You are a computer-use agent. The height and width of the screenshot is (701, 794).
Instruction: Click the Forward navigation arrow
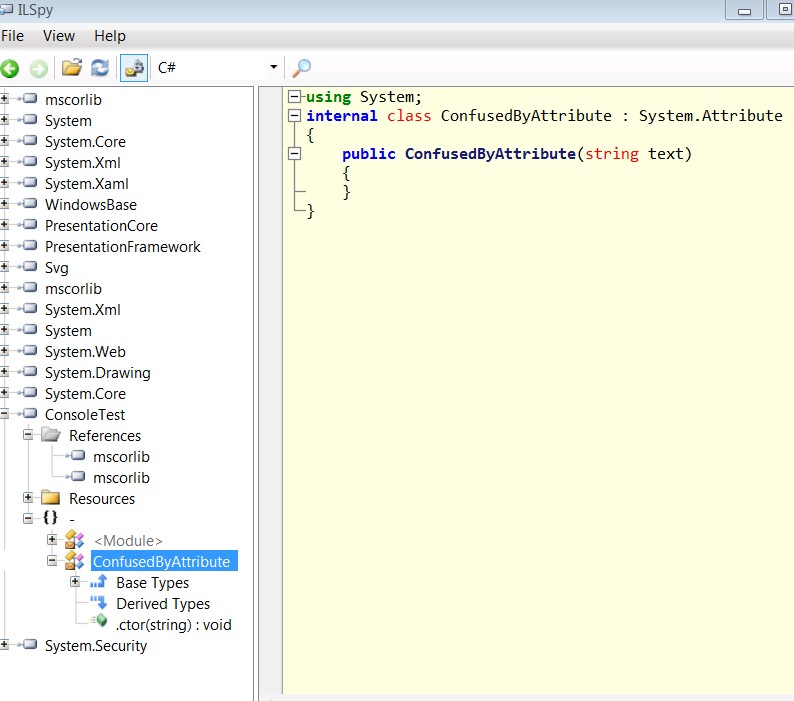click(38, 68)
